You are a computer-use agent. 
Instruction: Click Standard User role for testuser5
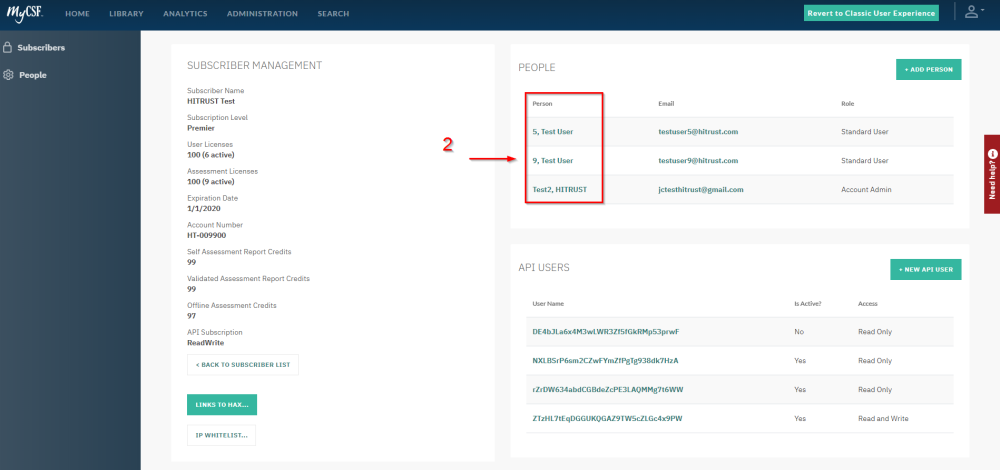[x=865, y=132]
